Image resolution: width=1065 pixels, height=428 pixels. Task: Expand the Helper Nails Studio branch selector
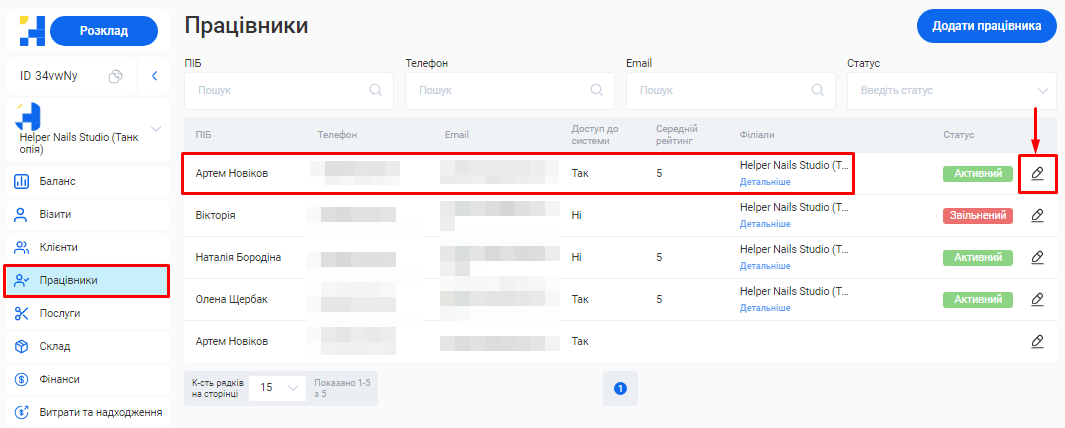point(155,128)
